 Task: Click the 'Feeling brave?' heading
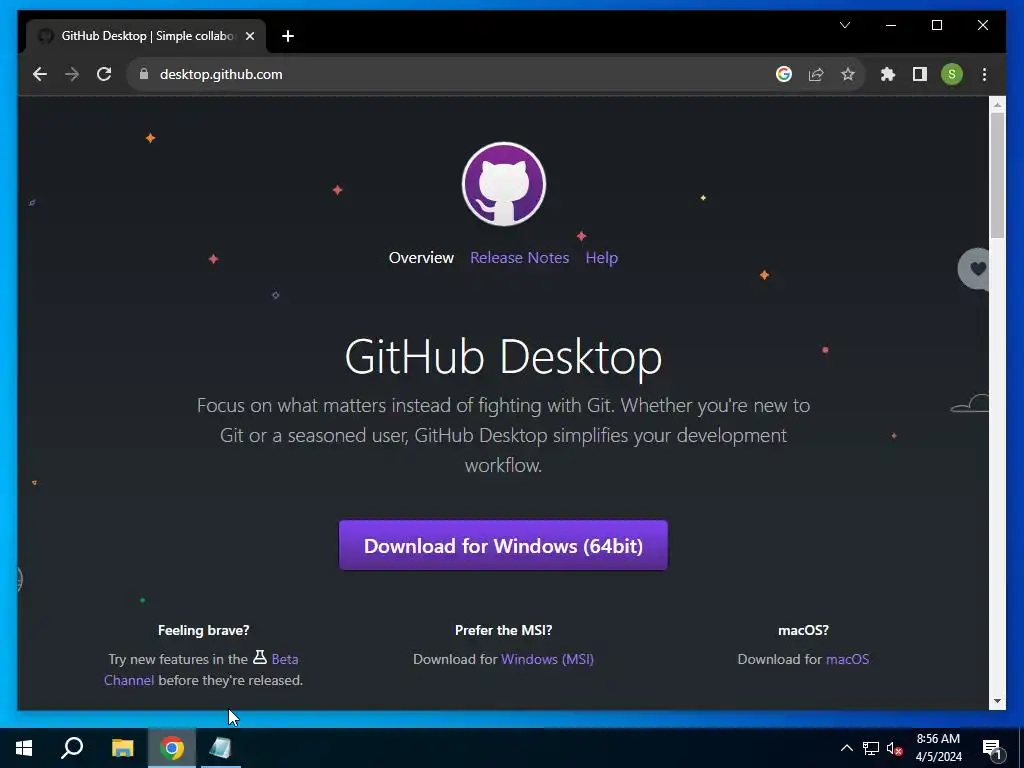(x=204, y=630)
